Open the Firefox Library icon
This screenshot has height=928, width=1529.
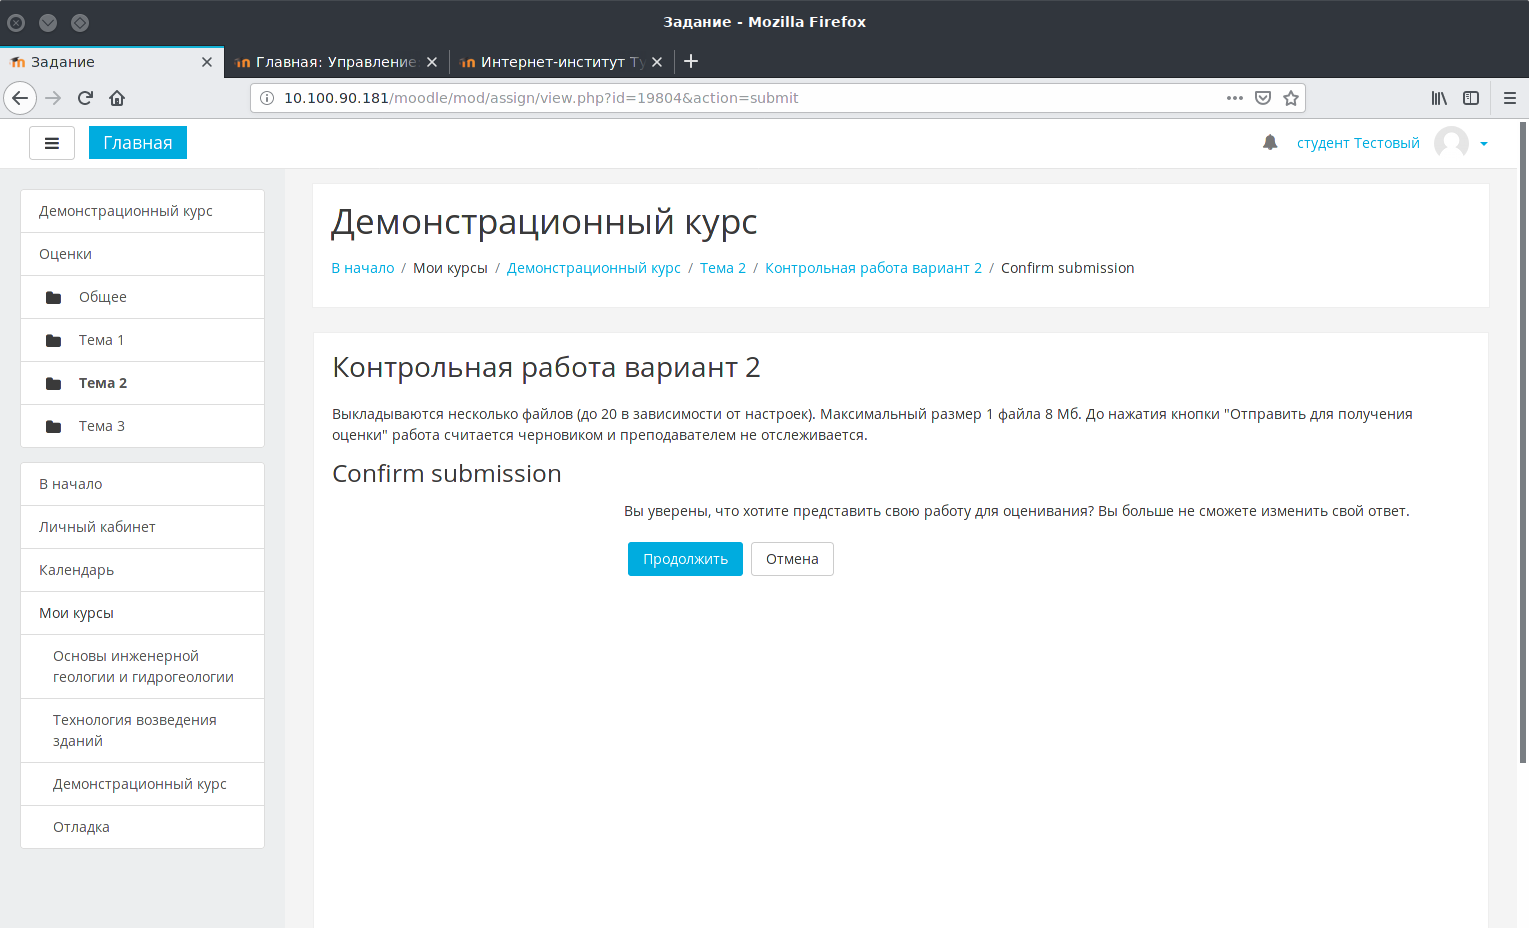coord(1439,98)
